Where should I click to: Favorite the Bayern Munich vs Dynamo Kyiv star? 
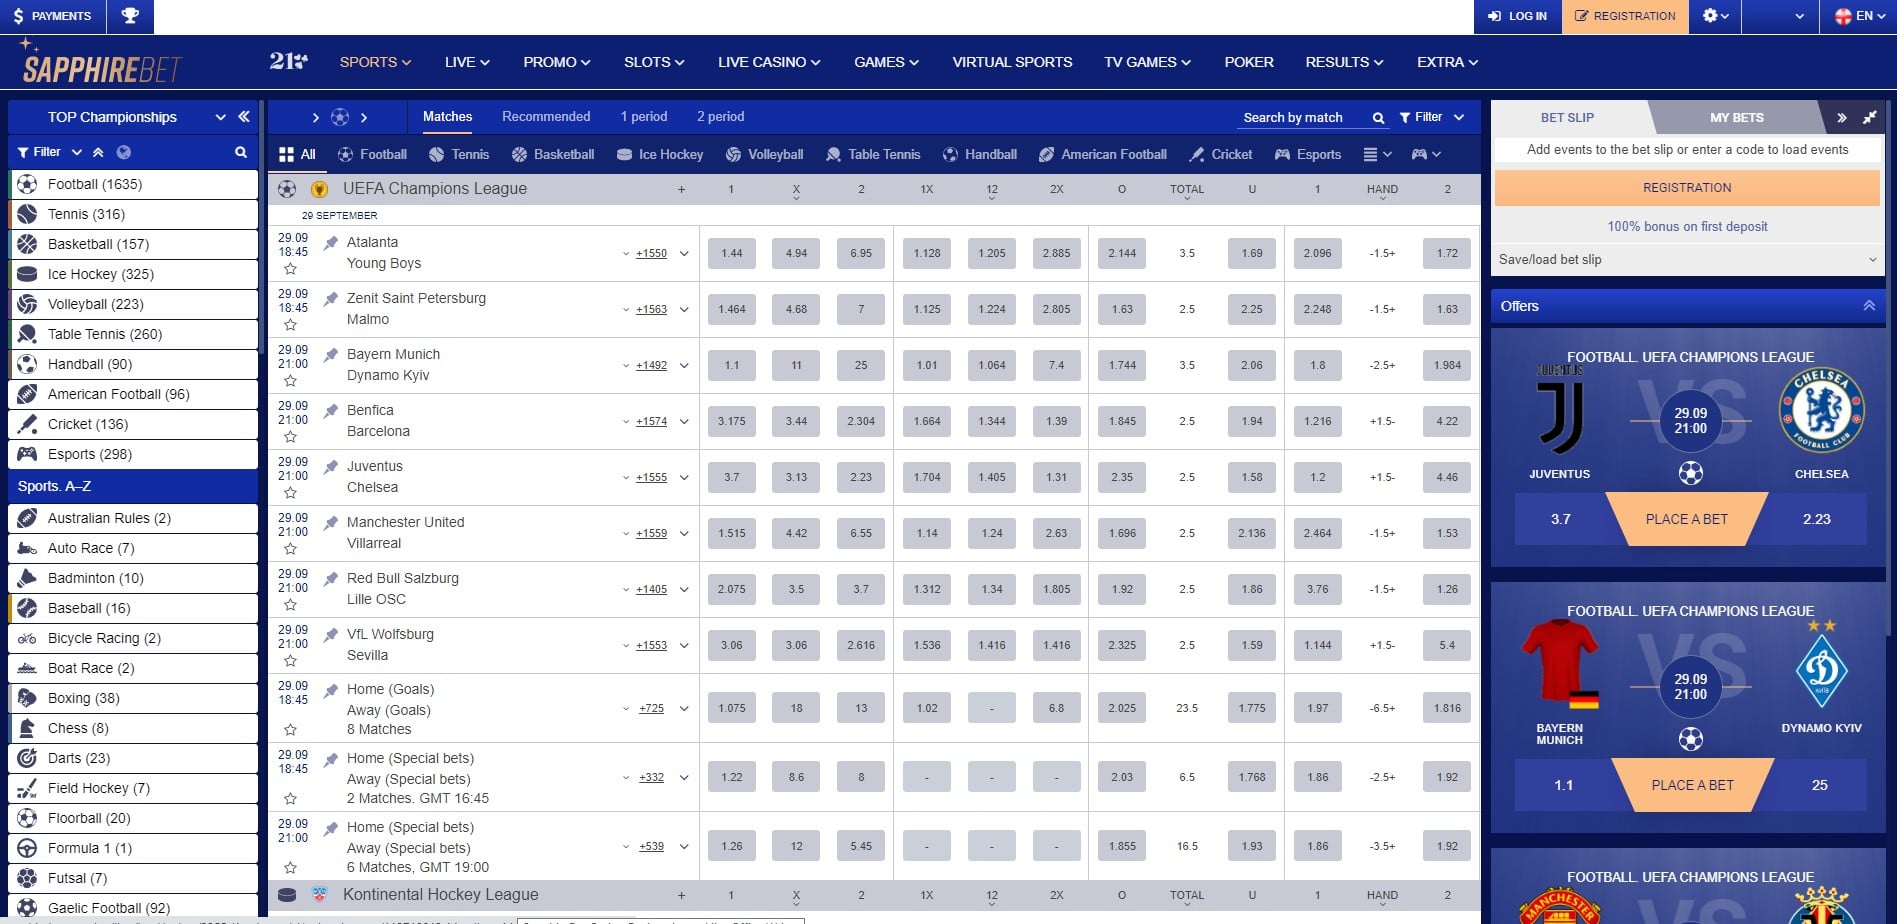point(290,381)
